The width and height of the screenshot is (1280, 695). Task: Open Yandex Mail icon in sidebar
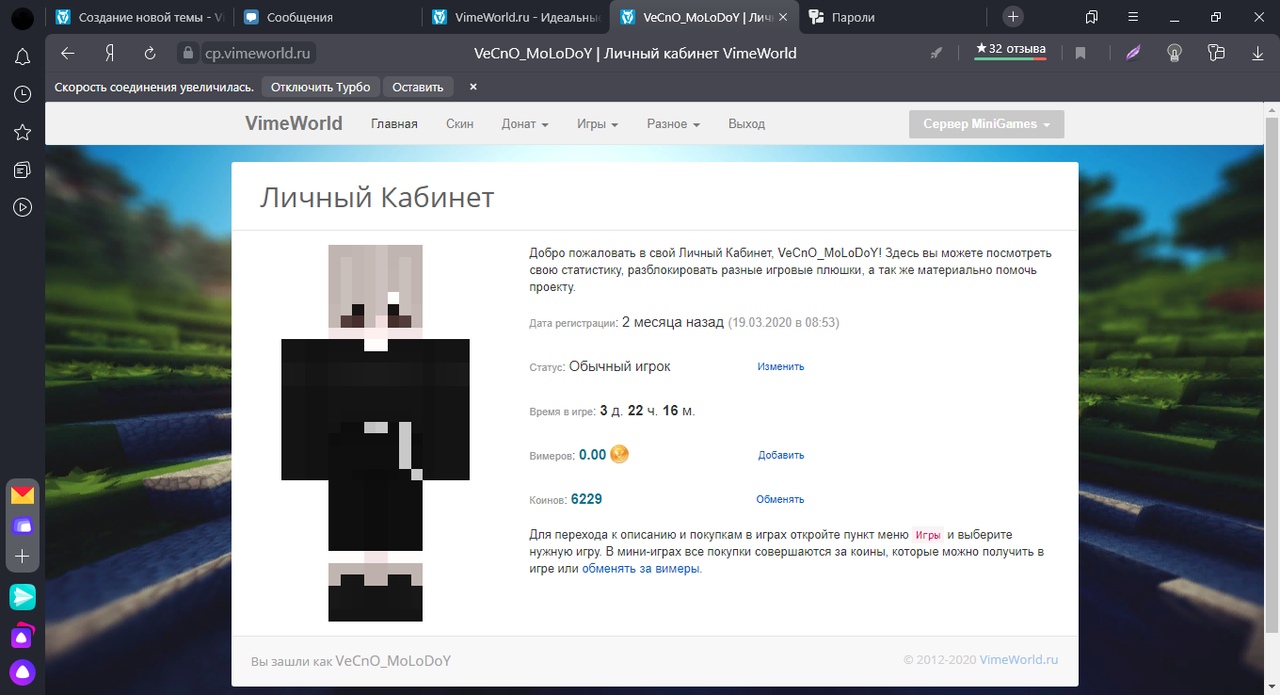click(22, 494)
